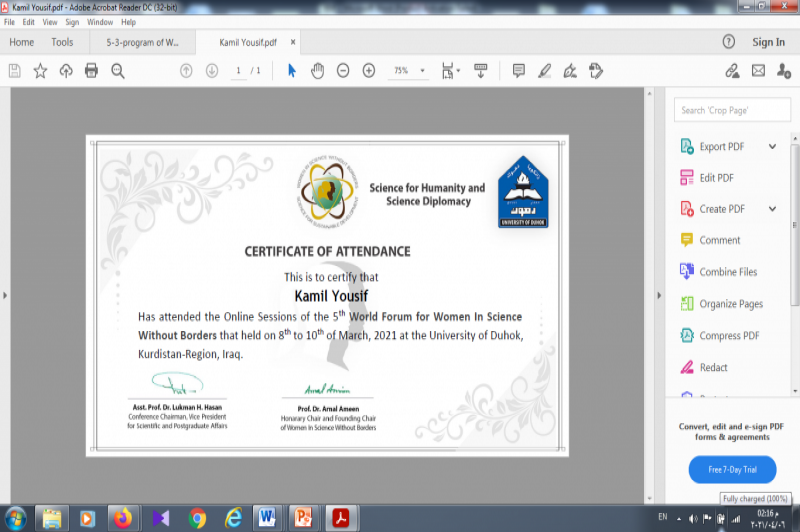
Task: Send file by email envelope icon
Action: 758,71
